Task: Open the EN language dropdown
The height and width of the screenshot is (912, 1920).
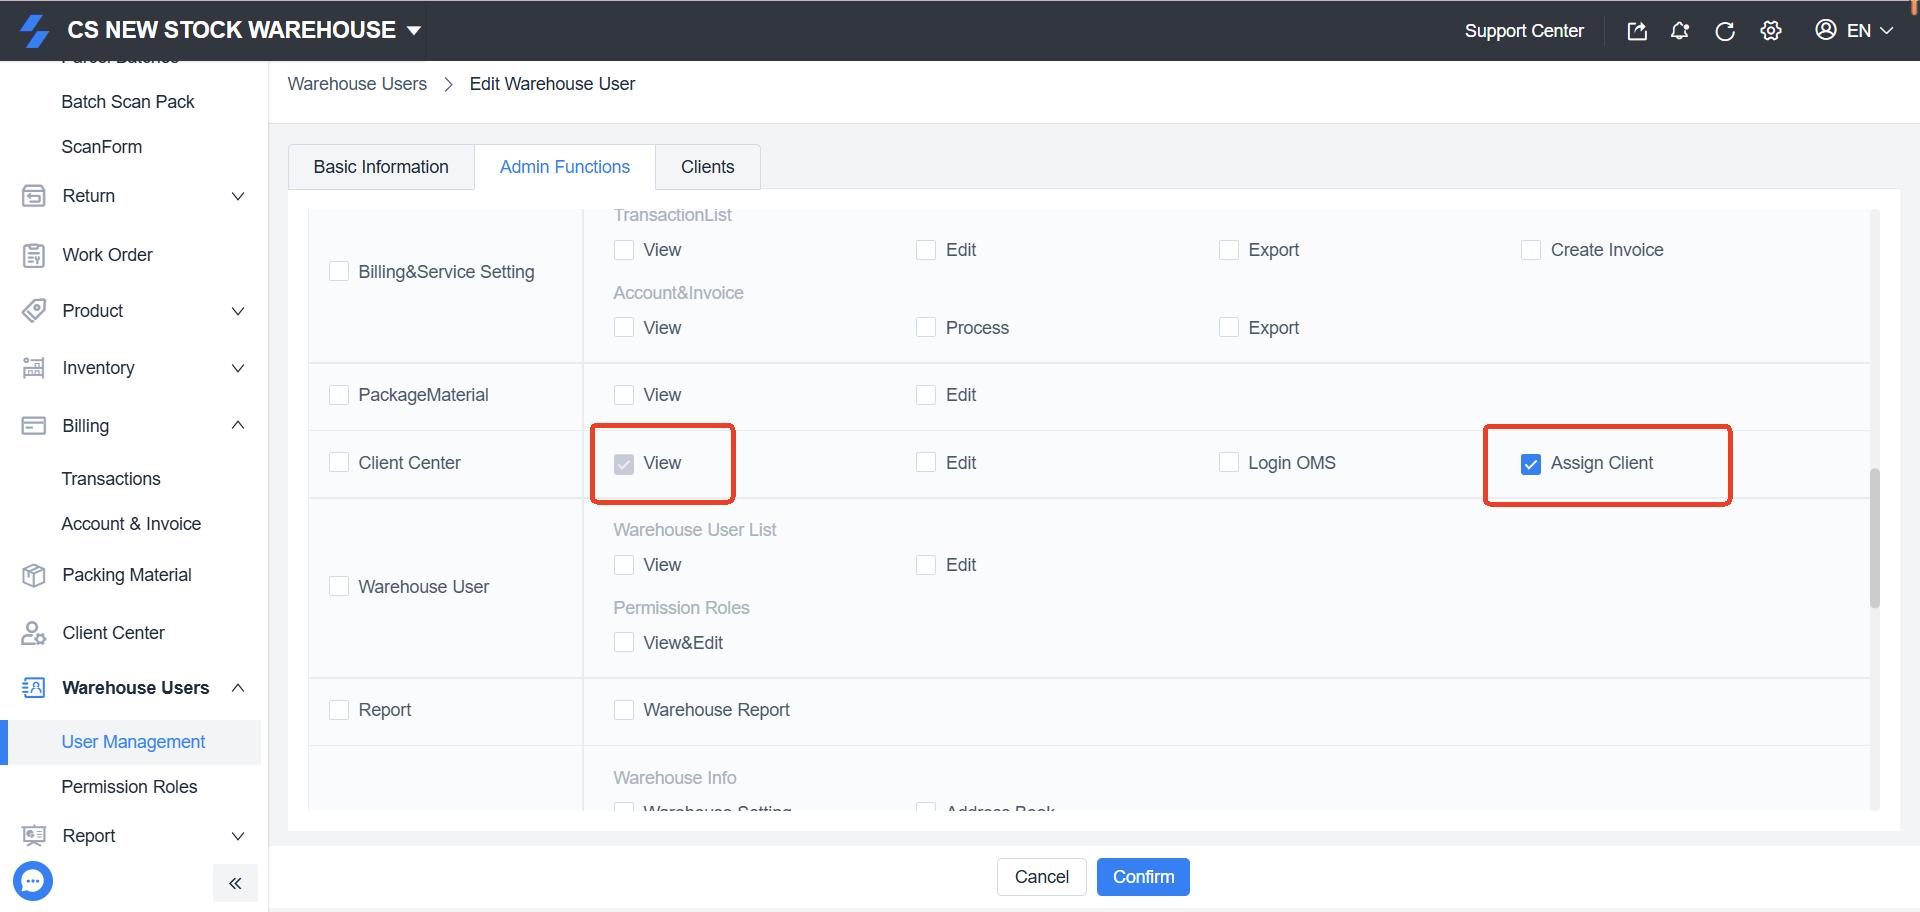Action: (1855, 31)
